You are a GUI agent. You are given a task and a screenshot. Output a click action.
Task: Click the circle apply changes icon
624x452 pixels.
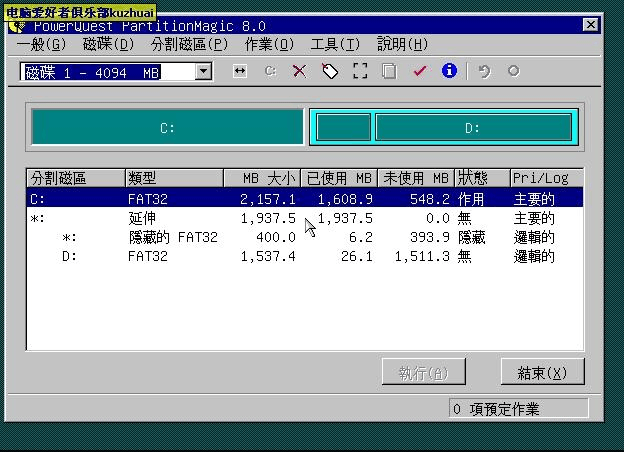point(513,71)
